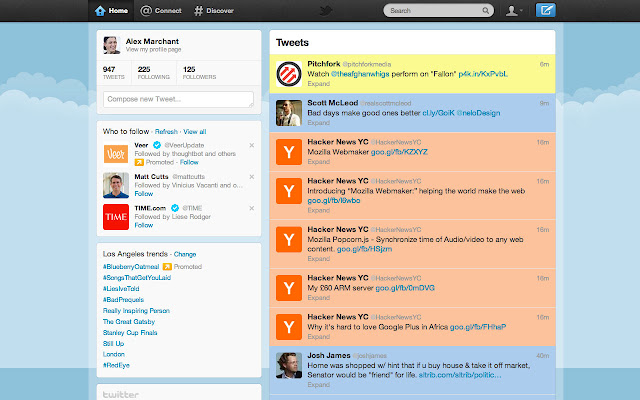Click the Compose new Tweet box
This screenshot has width=640, height=400.
pyautogui.click(x=178, y=99)
